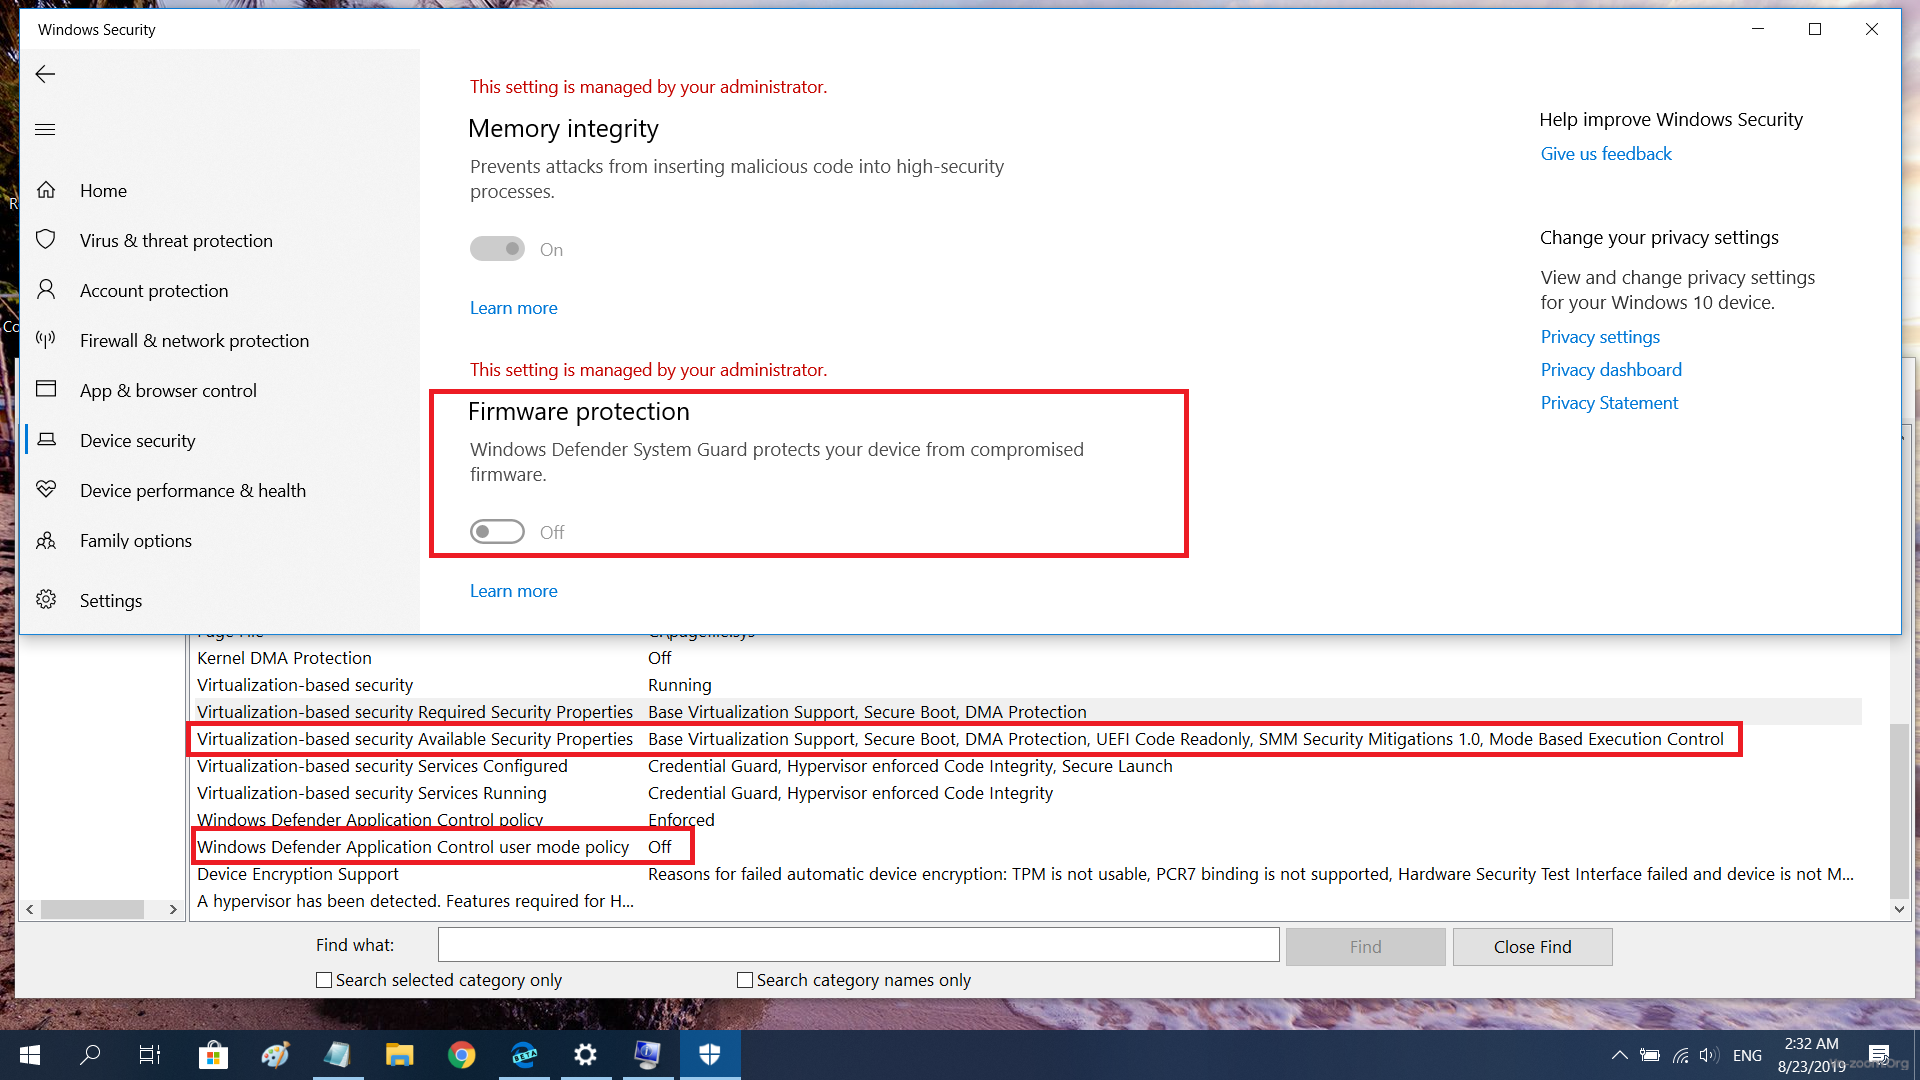
Task: Click the back arrow in Windows Security
Action: (x=45, y=74)
